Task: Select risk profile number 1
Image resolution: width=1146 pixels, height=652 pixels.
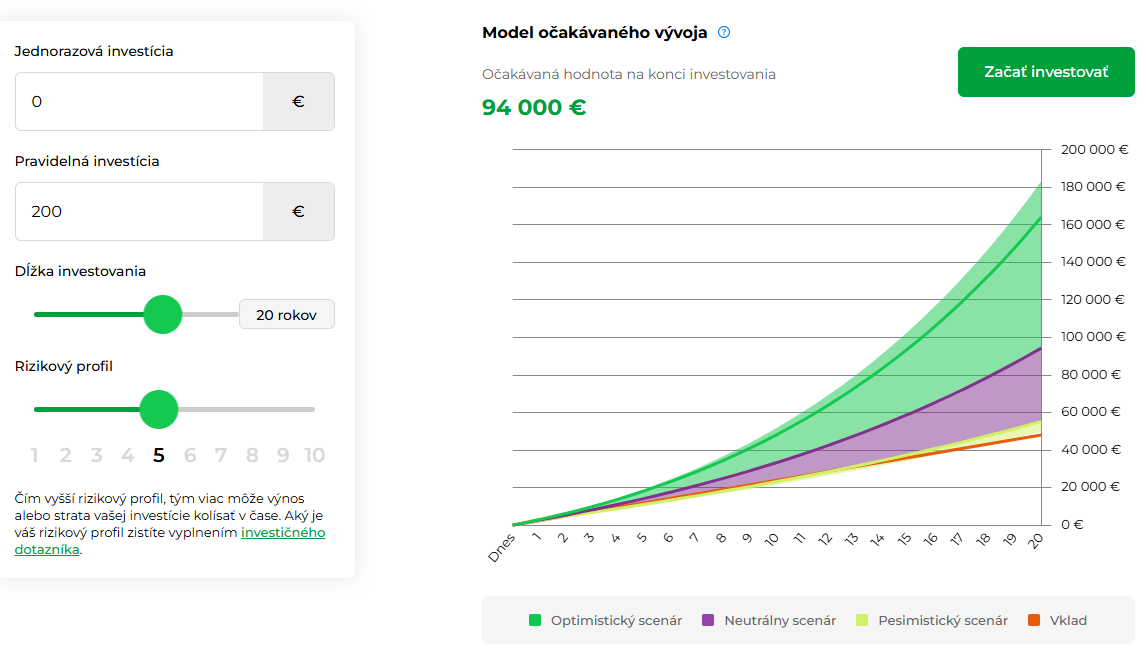Action: pyautogui.click(x=35, y=456)
